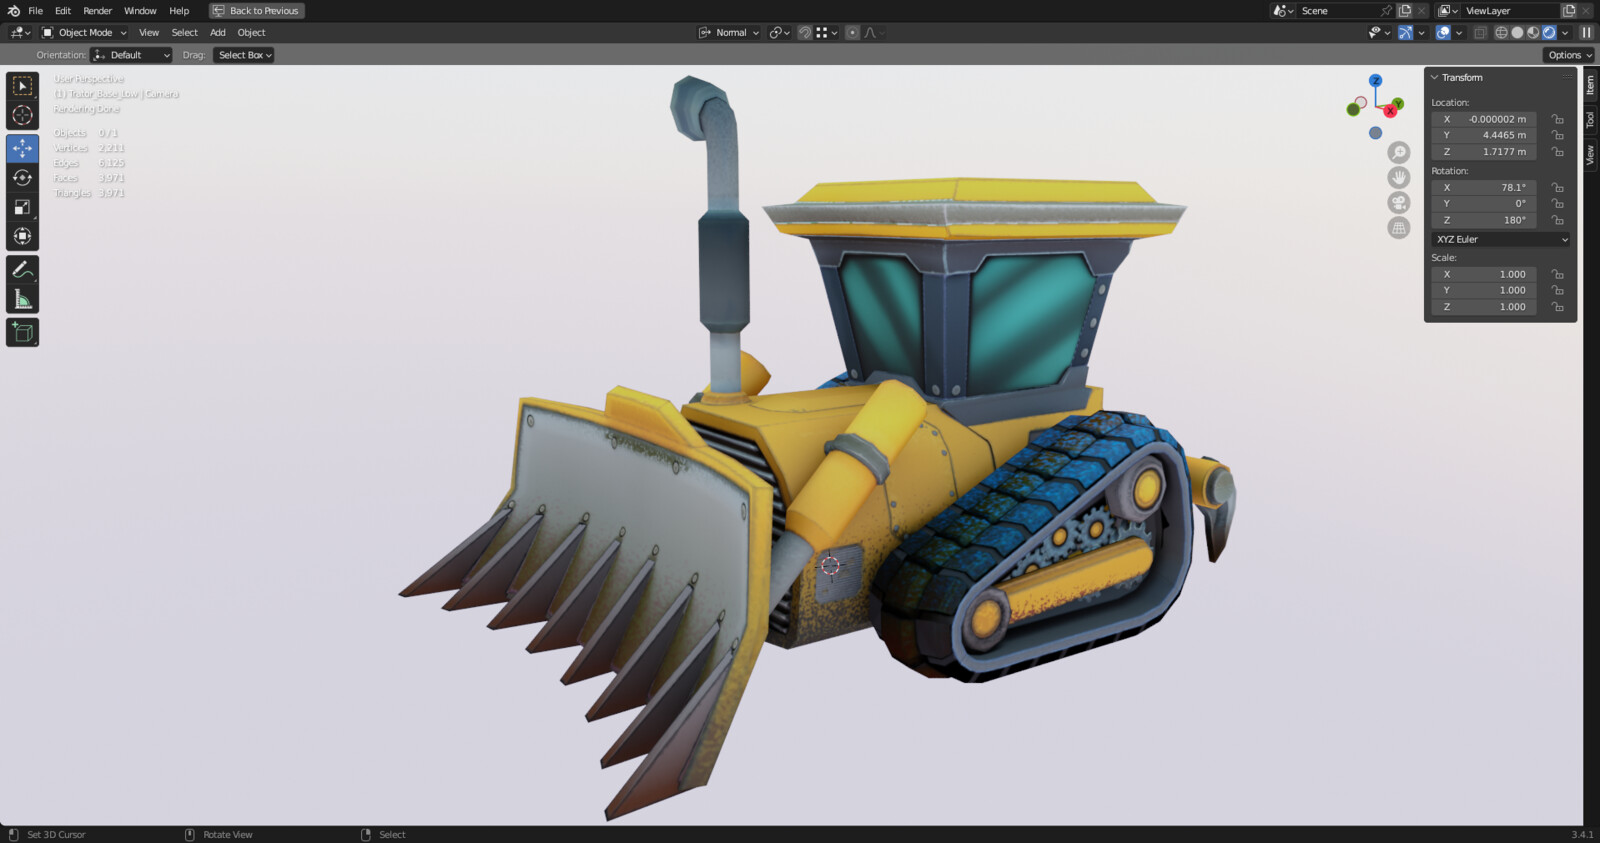Open the viewport View menu
Viewport: 1600px width, 843px height.
pos(149,33)
